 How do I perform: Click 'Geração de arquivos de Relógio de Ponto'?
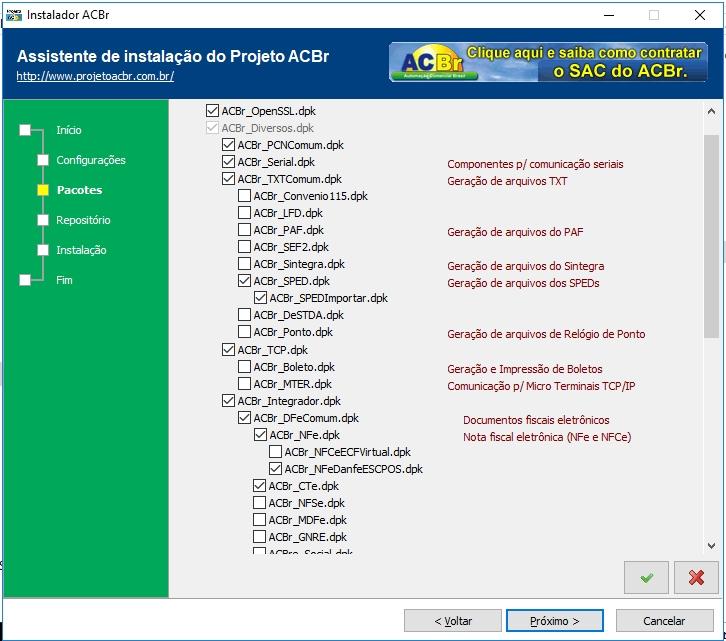tap(546, 334)
